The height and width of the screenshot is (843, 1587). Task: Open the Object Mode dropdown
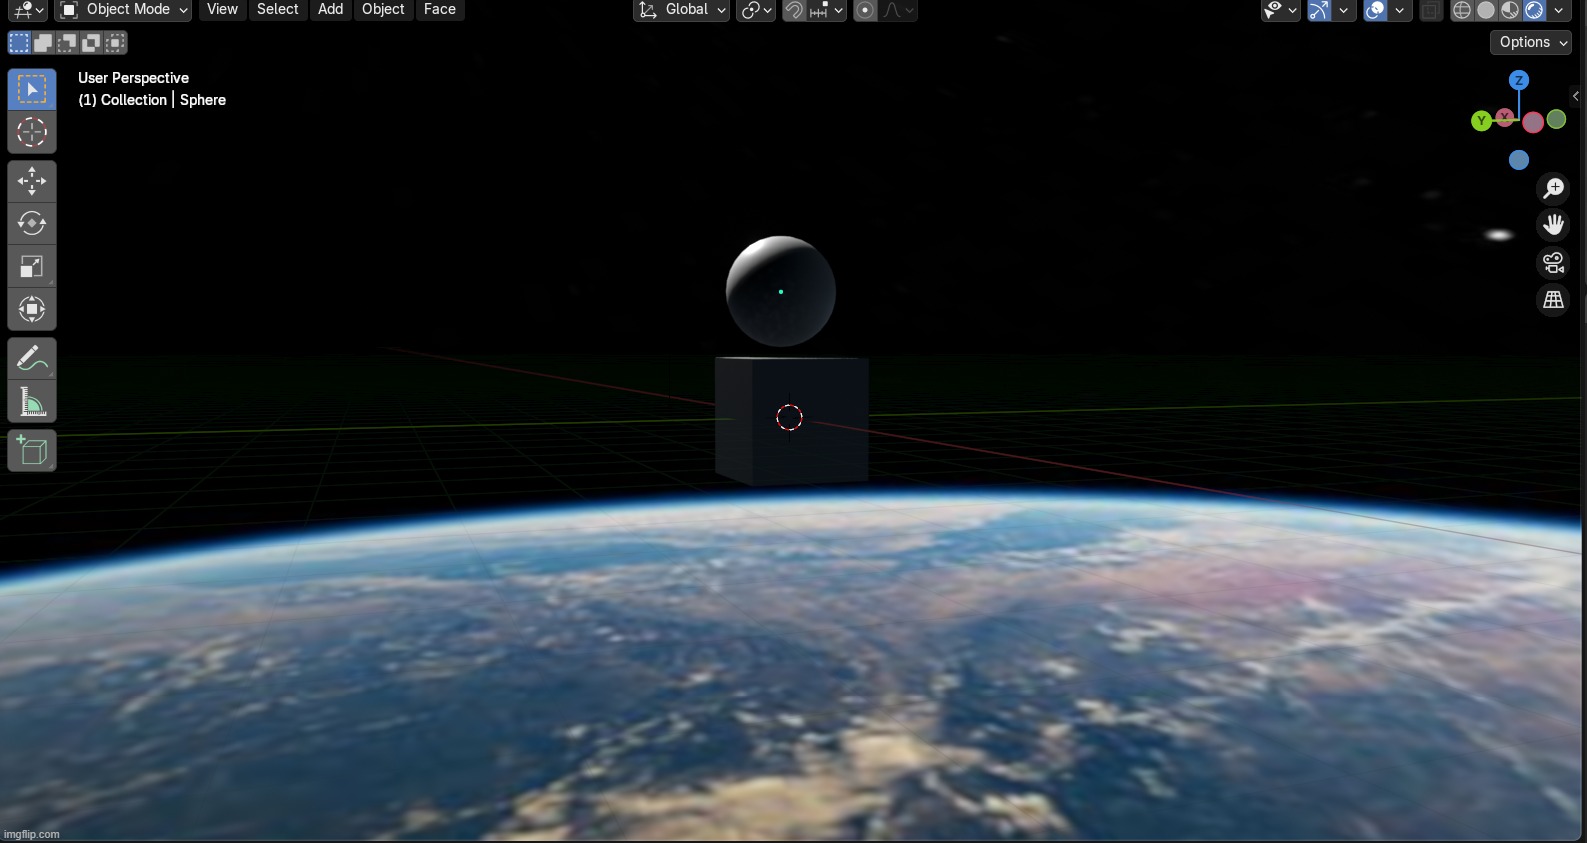(x=124, y=10)
